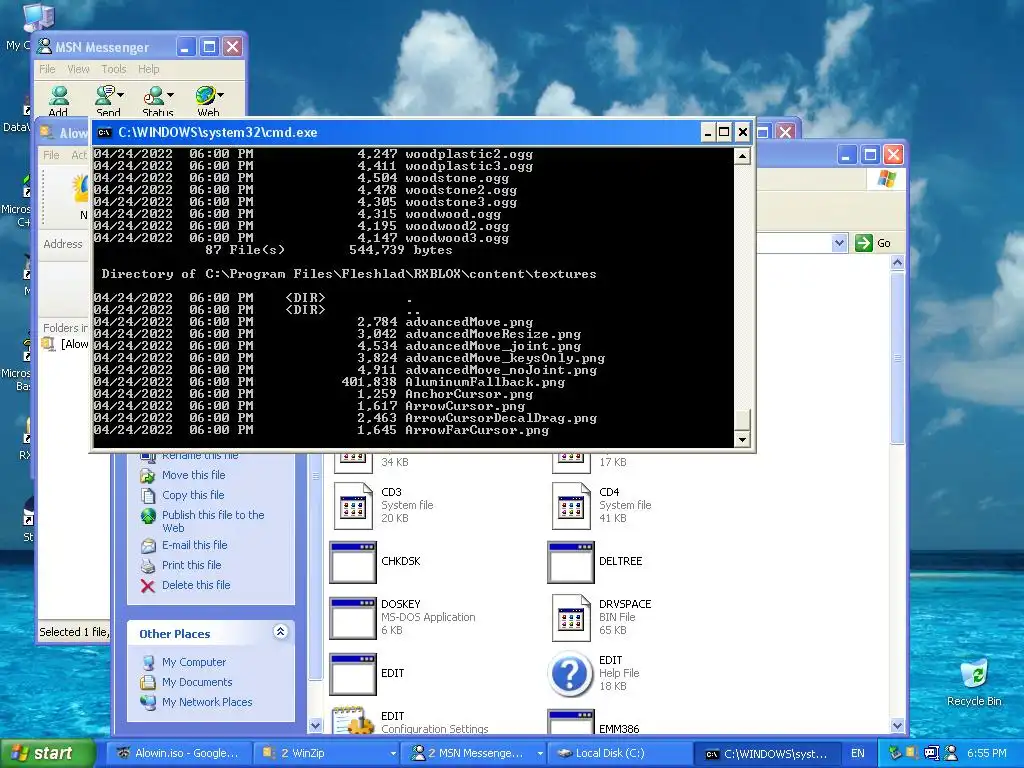This screenshot has width=1024, height=768.
Task: Click cmd.exe title bar icon
Action: click(104, 133)
